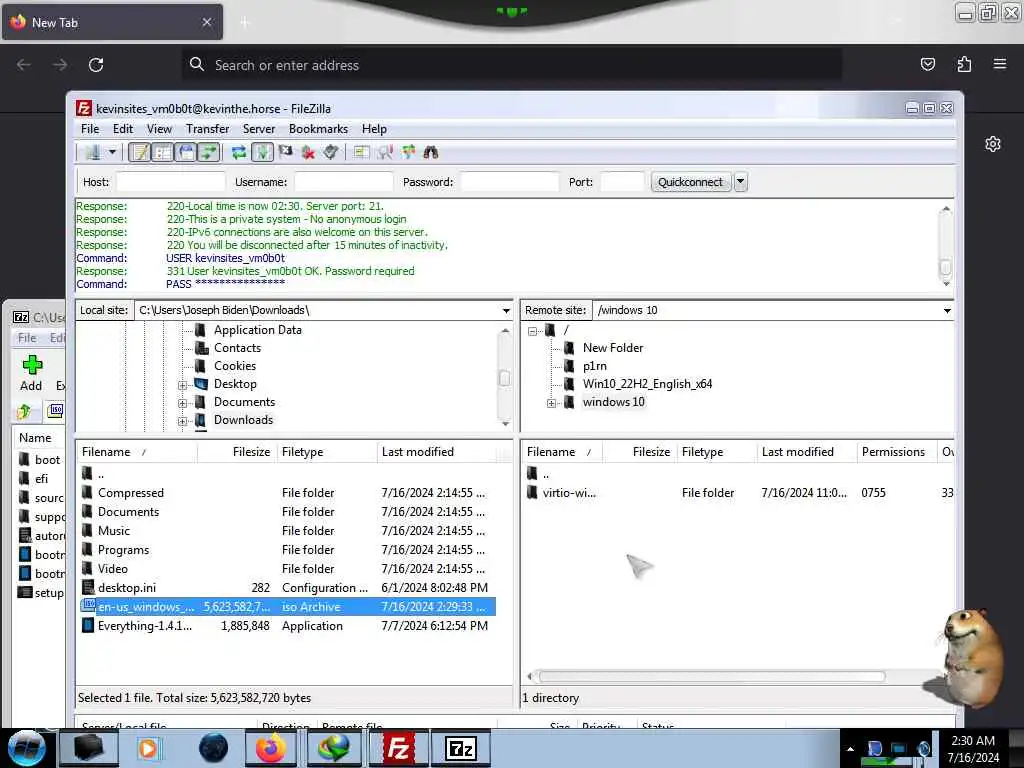Toggle directory comparison
The height and width of the screenshot is (768, 1024).
[x=385, y=153]
